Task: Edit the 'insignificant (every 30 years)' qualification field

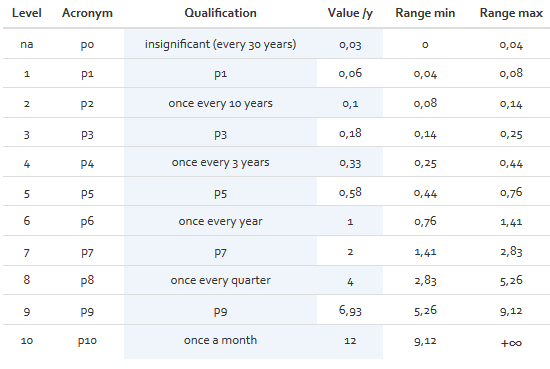Action: (220, 44)
